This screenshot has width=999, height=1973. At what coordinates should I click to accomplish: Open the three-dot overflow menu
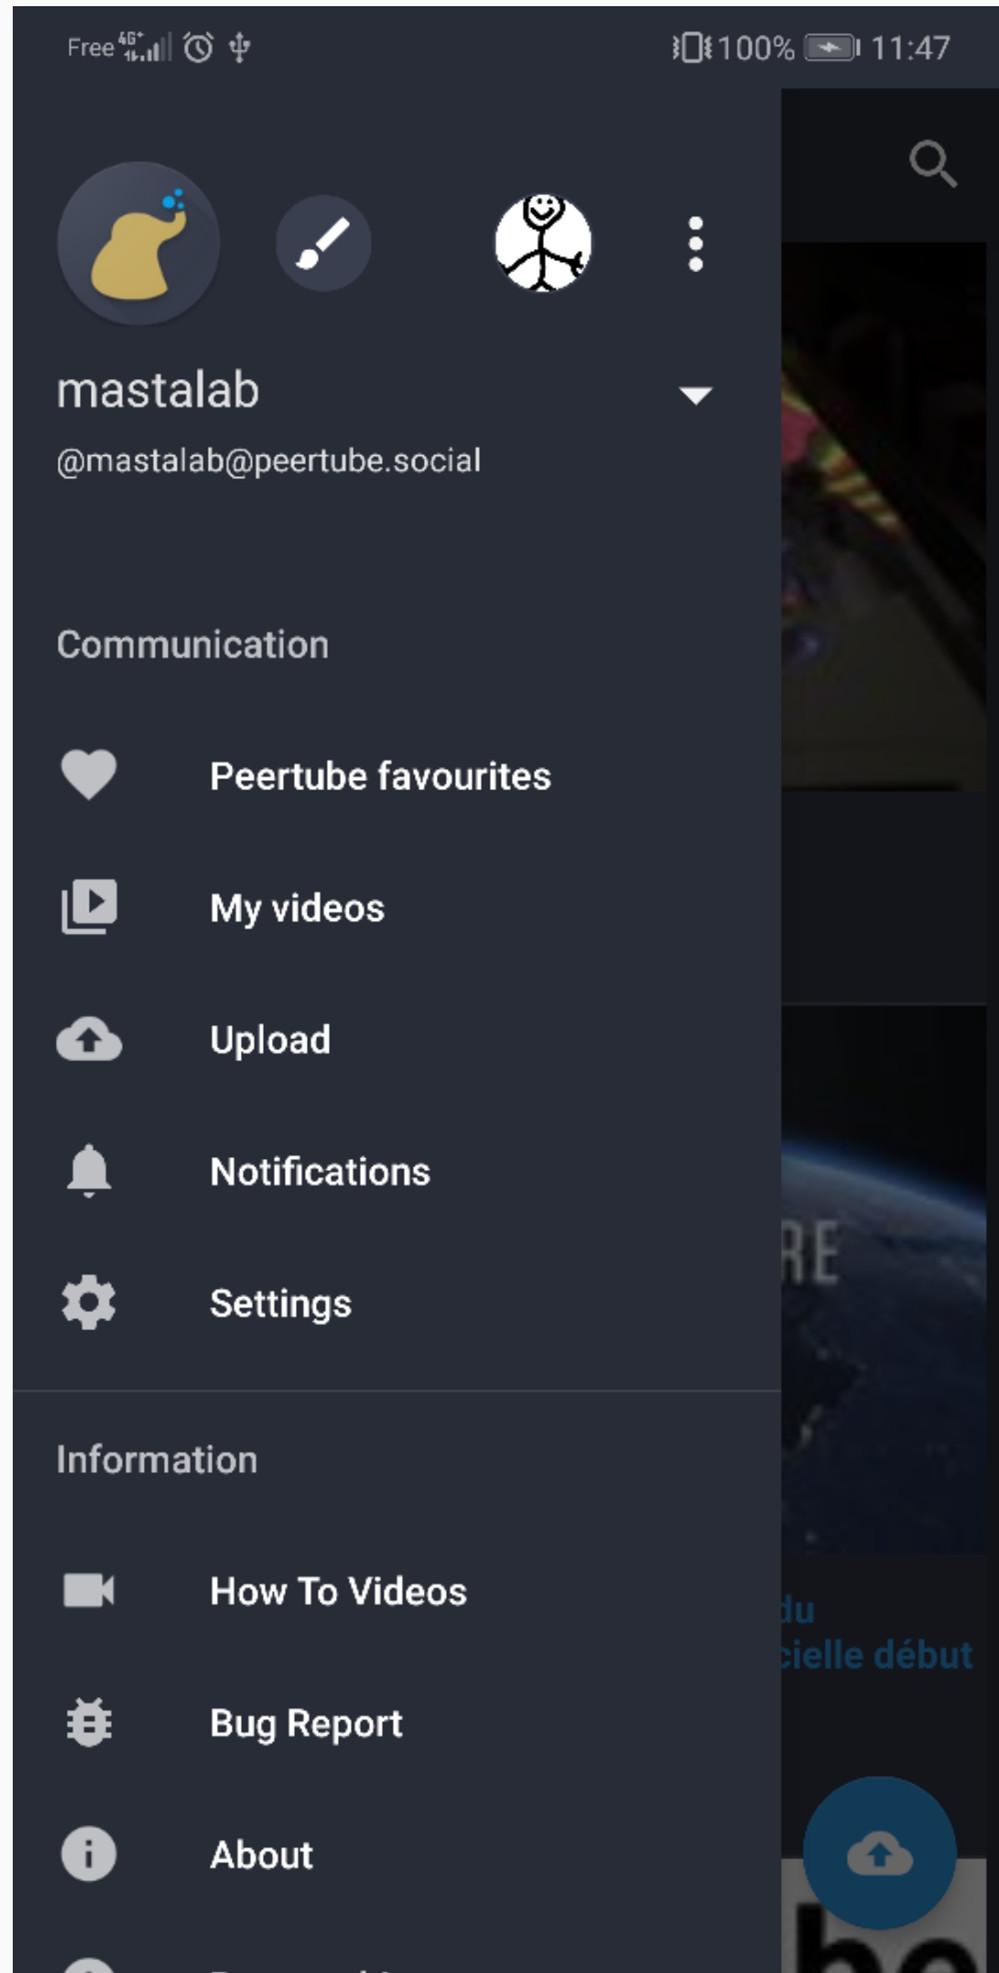click(x=696, y=244)
